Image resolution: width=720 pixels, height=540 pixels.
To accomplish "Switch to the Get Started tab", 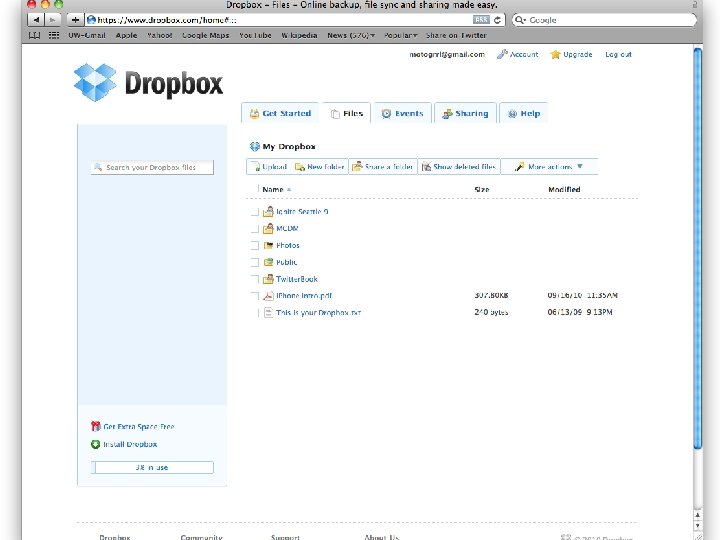I will pyautogui.click(x=280, y=113).
